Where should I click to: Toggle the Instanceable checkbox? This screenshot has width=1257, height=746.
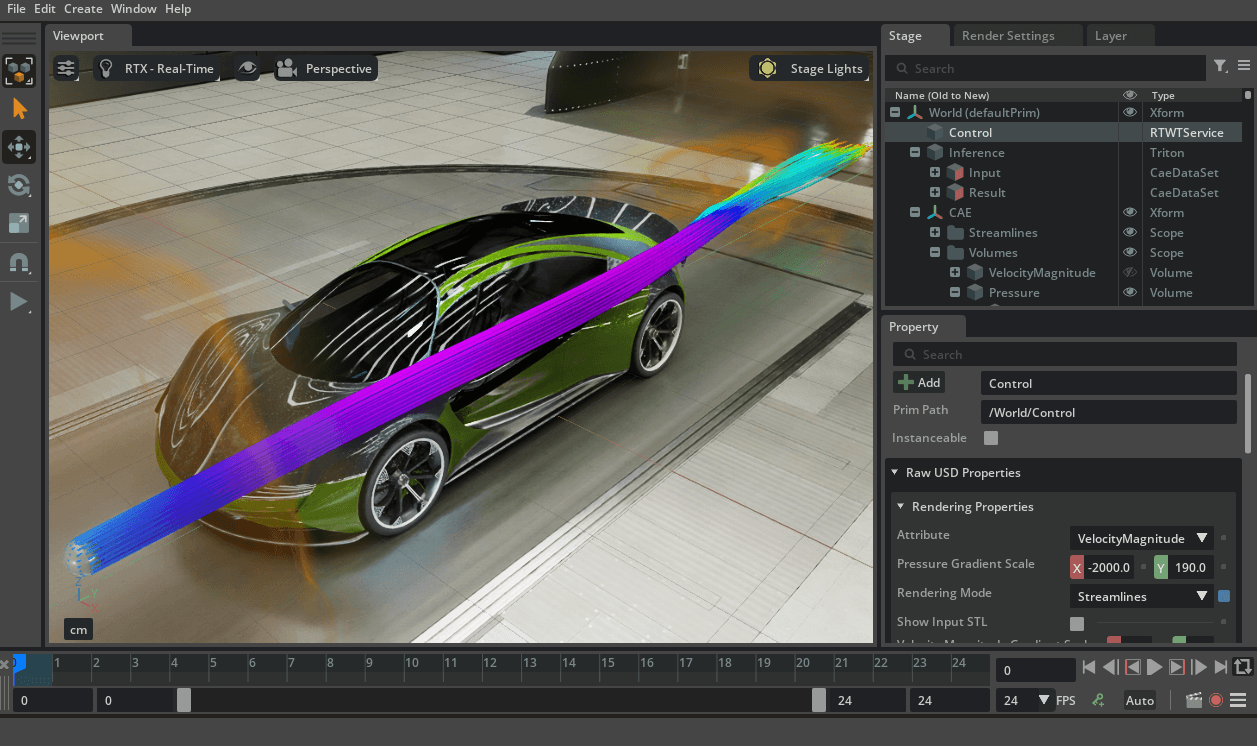point(990,438)
